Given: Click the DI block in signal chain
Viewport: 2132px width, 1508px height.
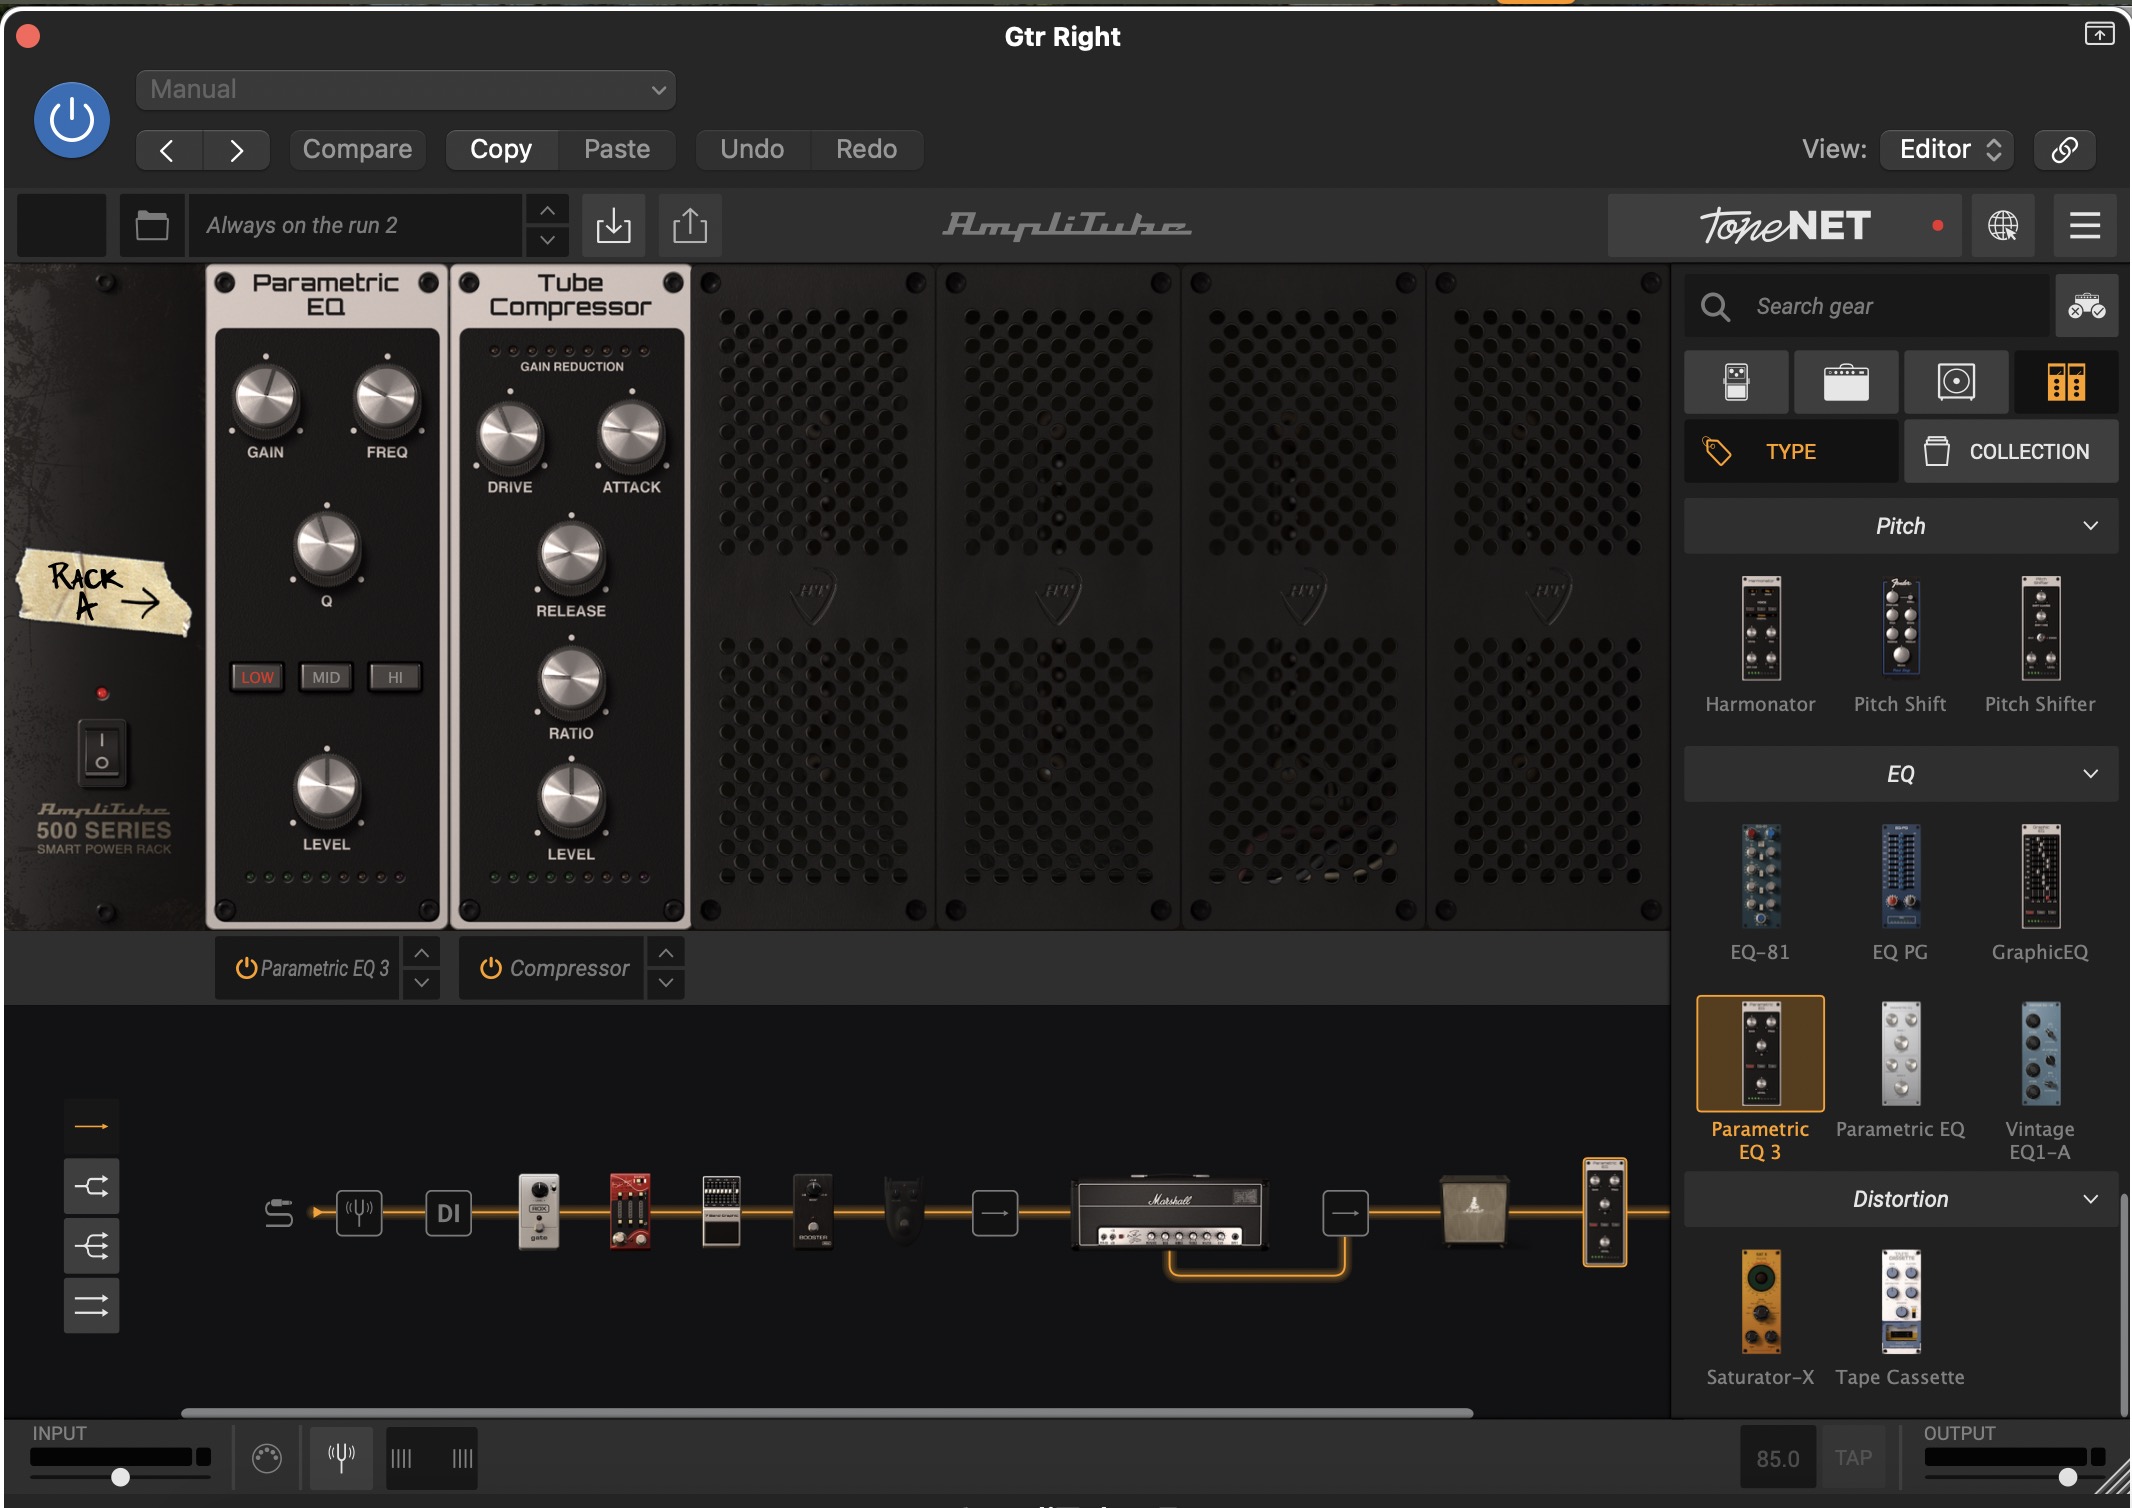Looking at the screenshot, I should point(448,1213).
